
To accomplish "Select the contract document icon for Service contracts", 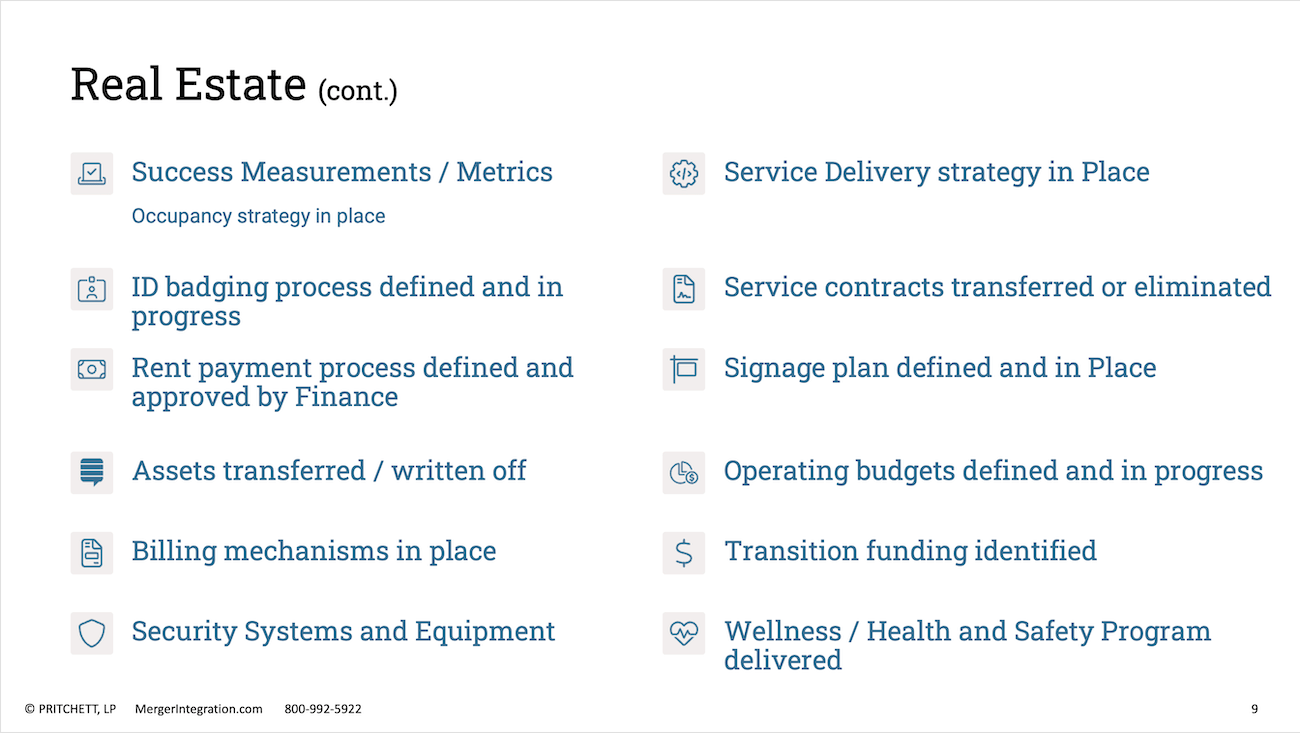I will click(683, 288).
